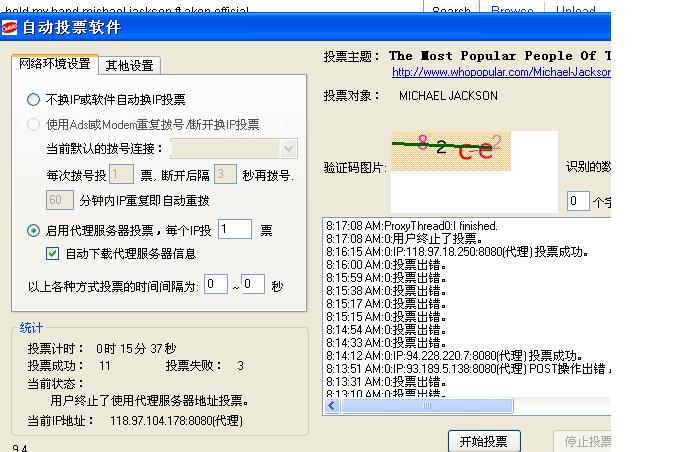683x452 pixels.
Task: Select 启用代理服务器投票 radio option
Action: tap(34, 230)
